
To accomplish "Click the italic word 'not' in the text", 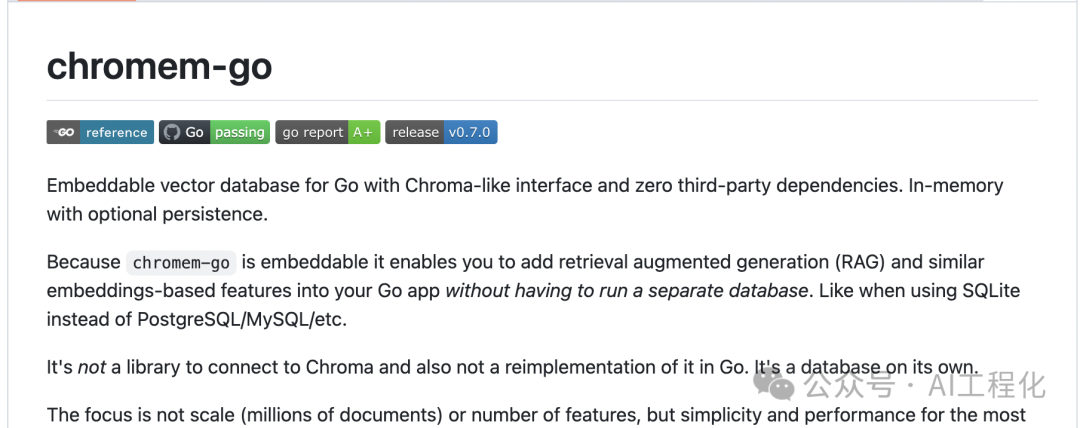I will pyautogui.click(x=92, y=368).
